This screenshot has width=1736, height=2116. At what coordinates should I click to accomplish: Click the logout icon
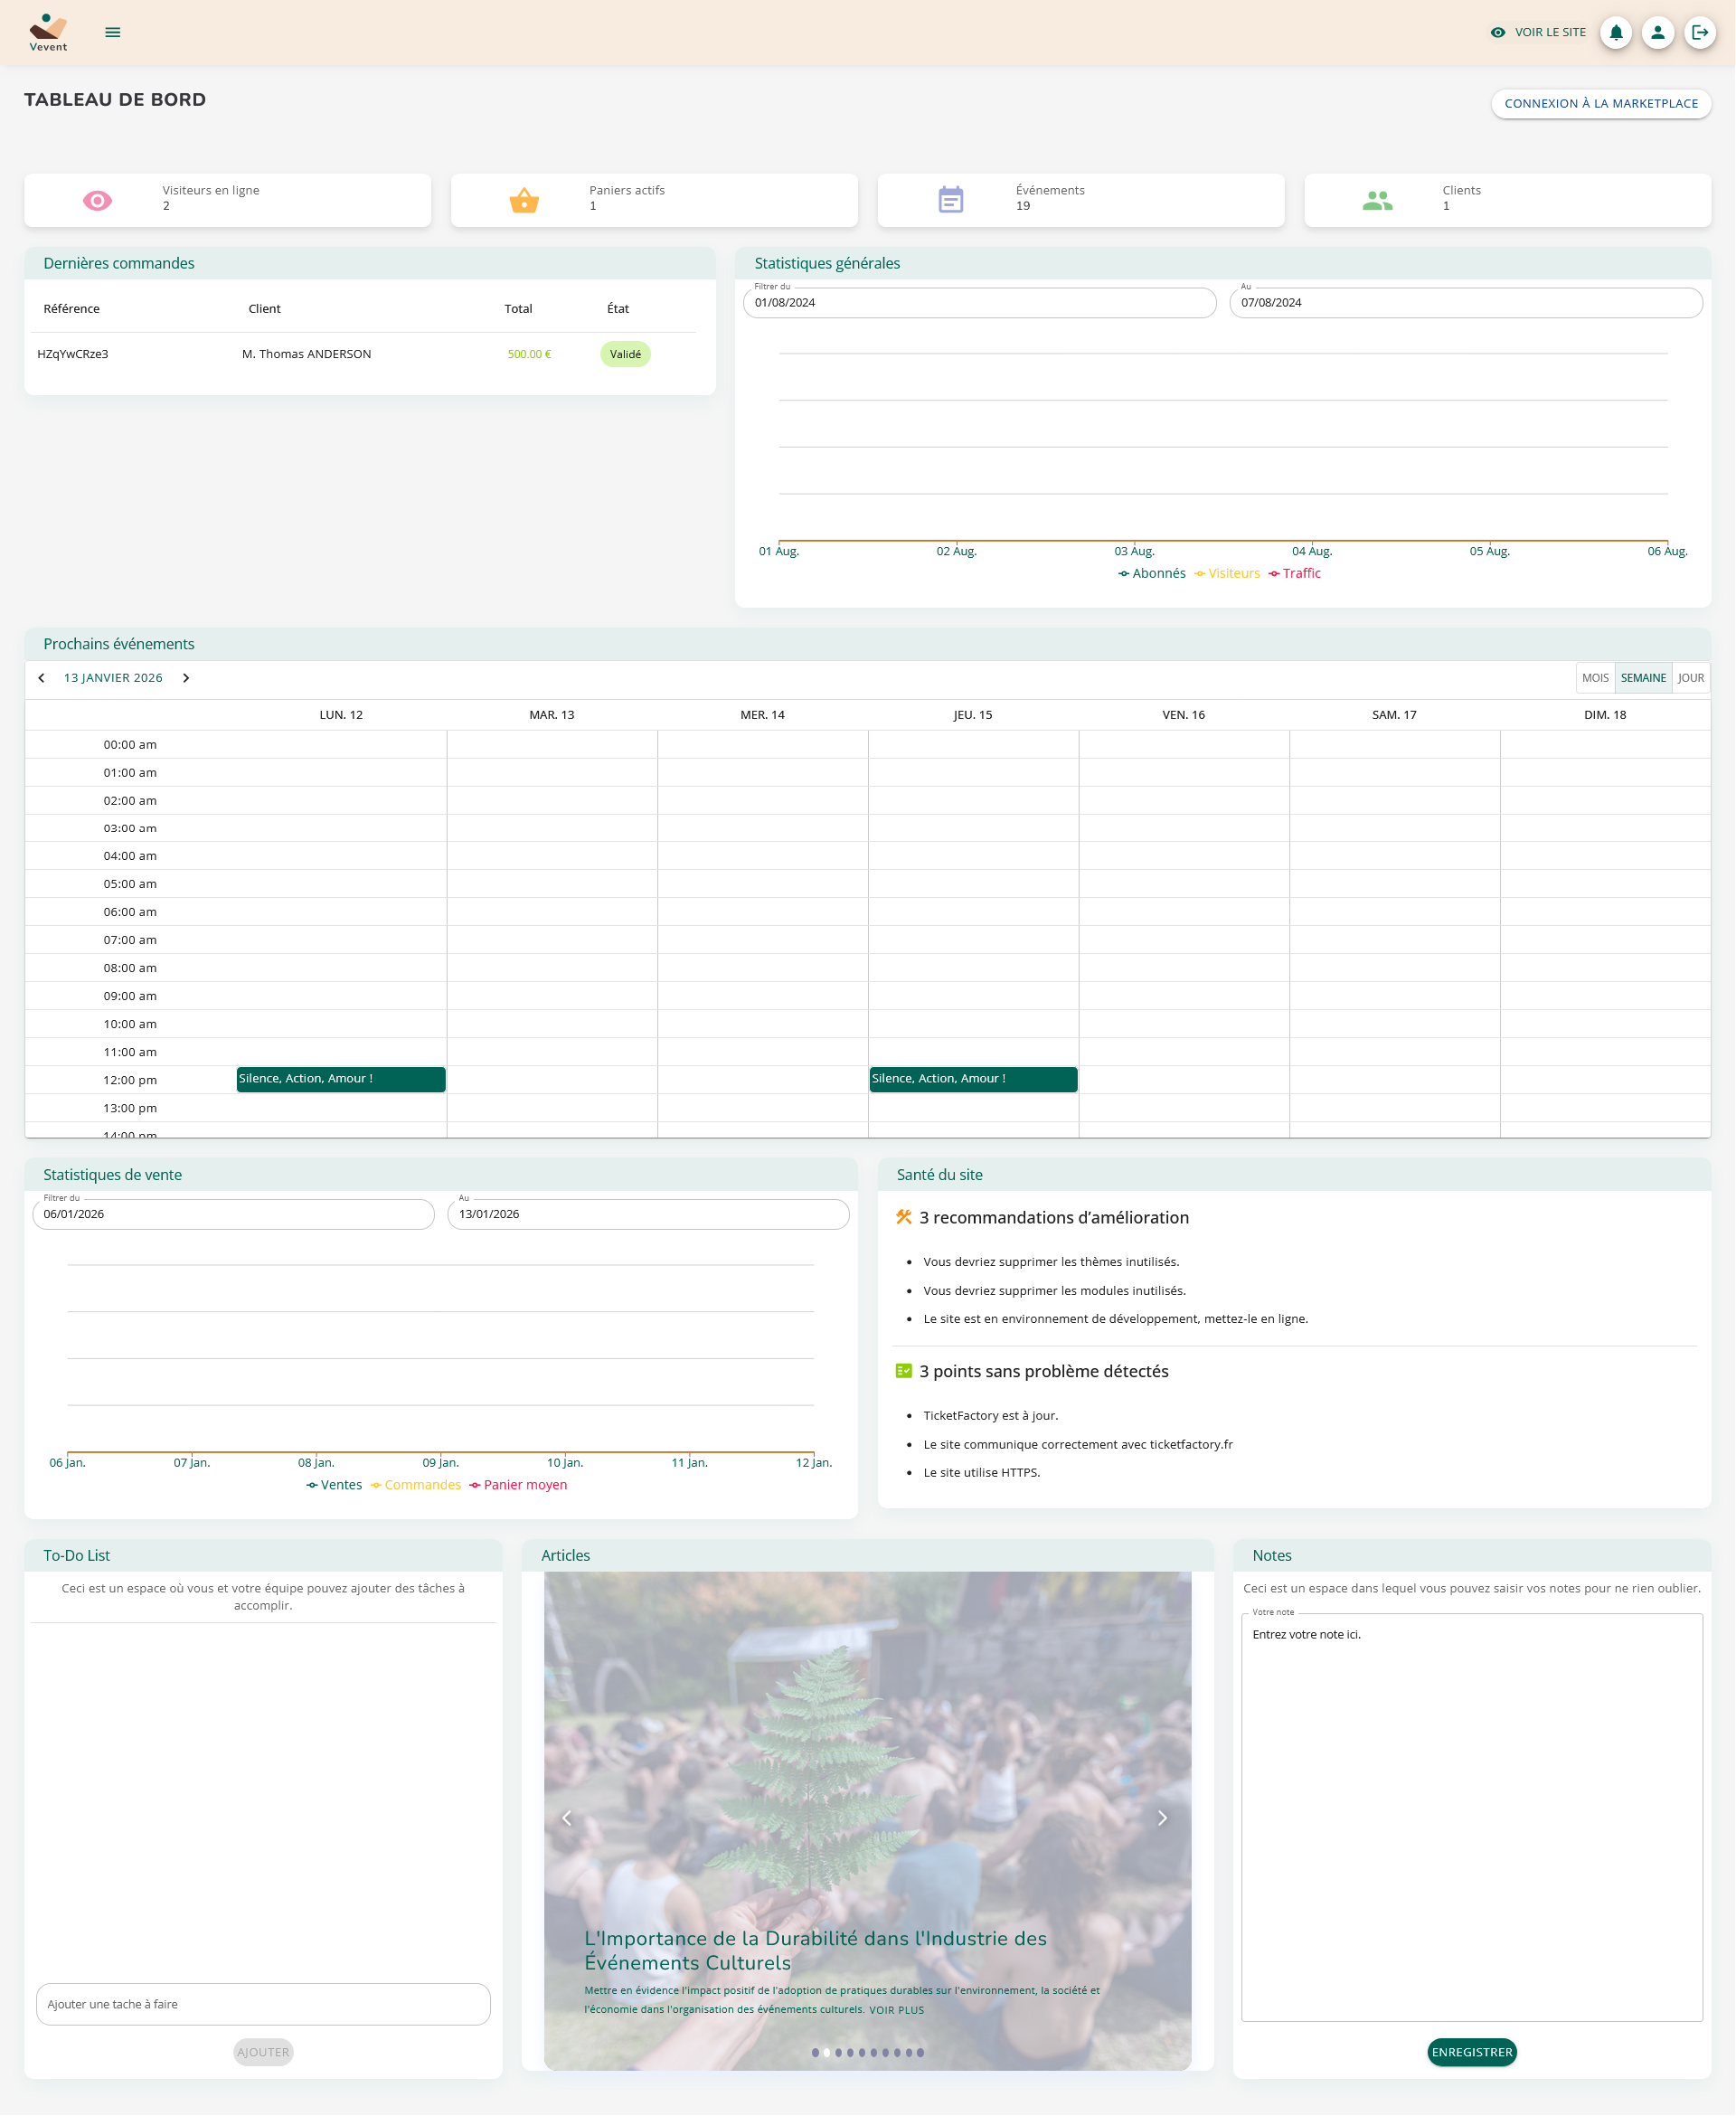[1699, 32]
